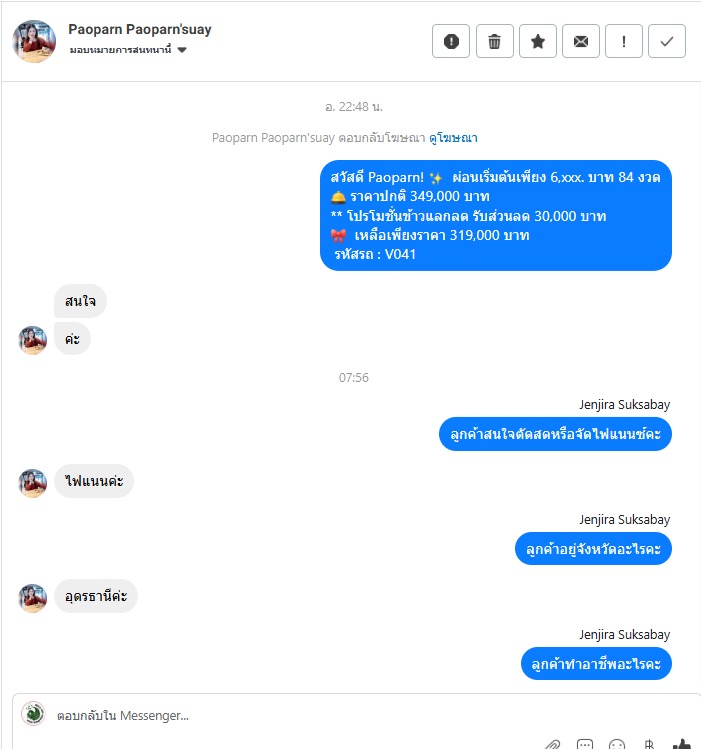Image resolution: width=701 pixels, height=749 pixels.
Task: Delete conversation with the trash icon
Action: click(494, 41)
